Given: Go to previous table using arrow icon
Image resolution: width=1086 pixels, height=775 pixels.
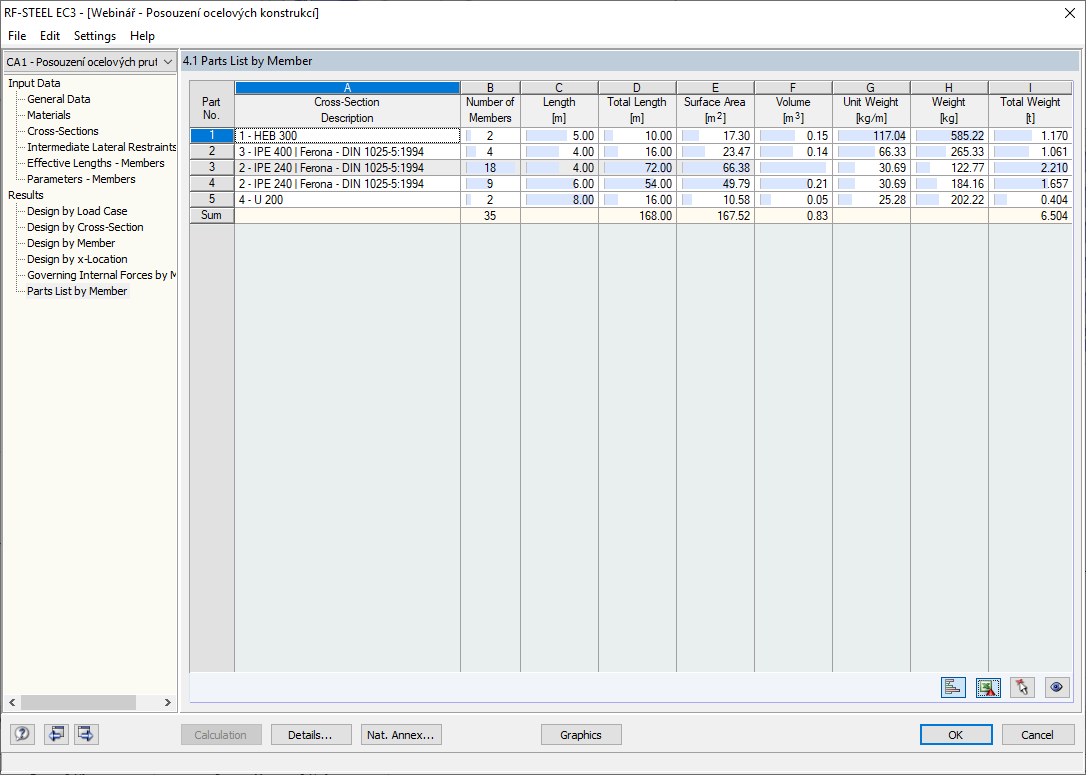Looking at the screenshot, I should 56,733.
